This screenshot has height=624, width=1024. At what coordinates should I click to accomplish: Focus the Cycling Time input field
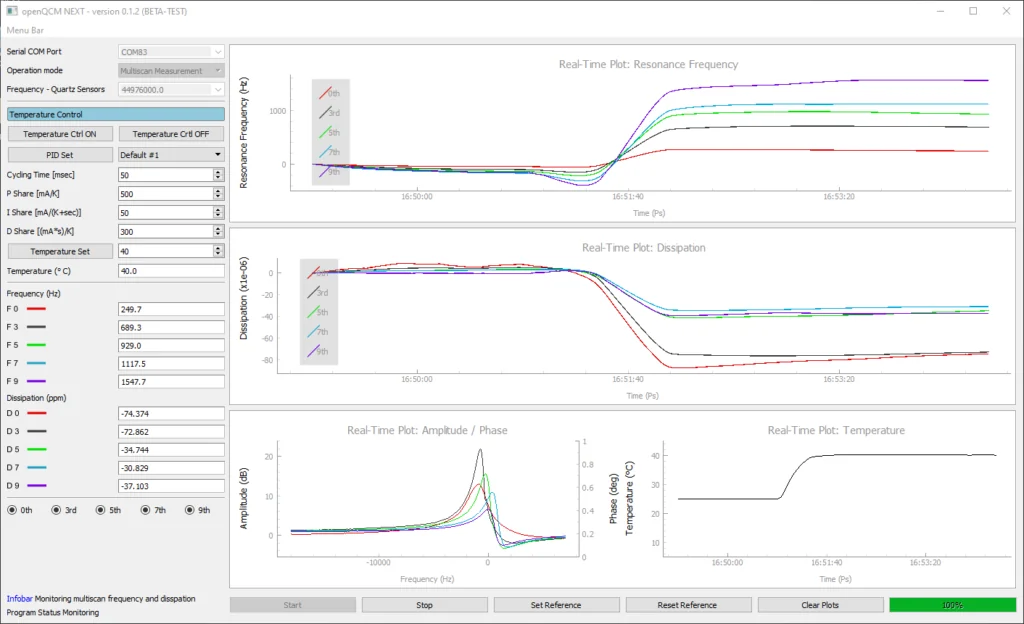(166, 175)
